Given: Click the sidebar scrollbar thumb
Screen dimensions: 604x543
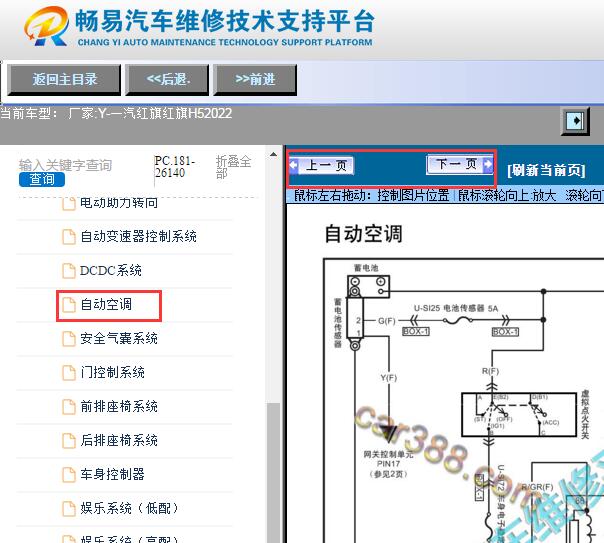Looking at the screenshot, I should click(x=273, y=473).
